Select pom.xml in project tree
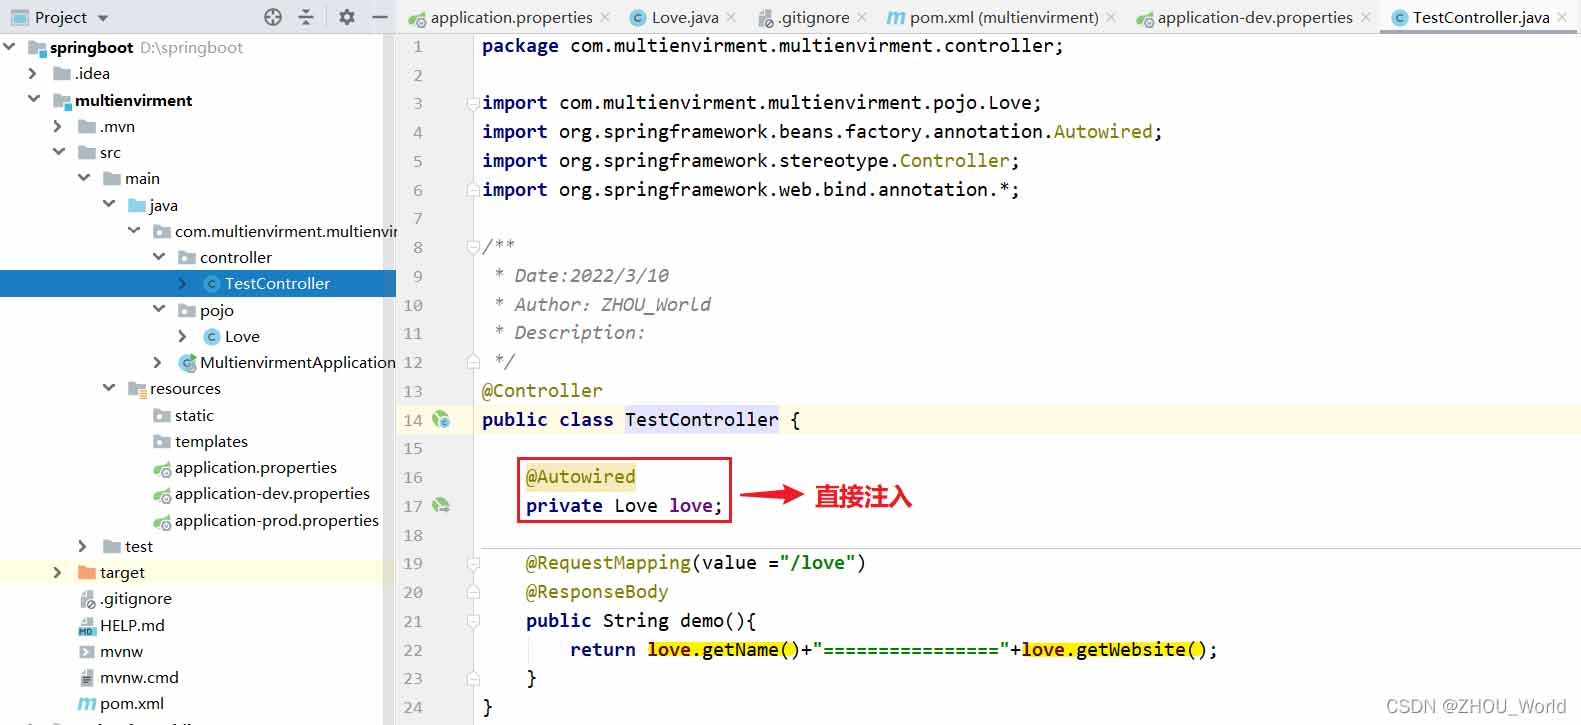Screen dimensions: 1581x725 pos(131,703)
